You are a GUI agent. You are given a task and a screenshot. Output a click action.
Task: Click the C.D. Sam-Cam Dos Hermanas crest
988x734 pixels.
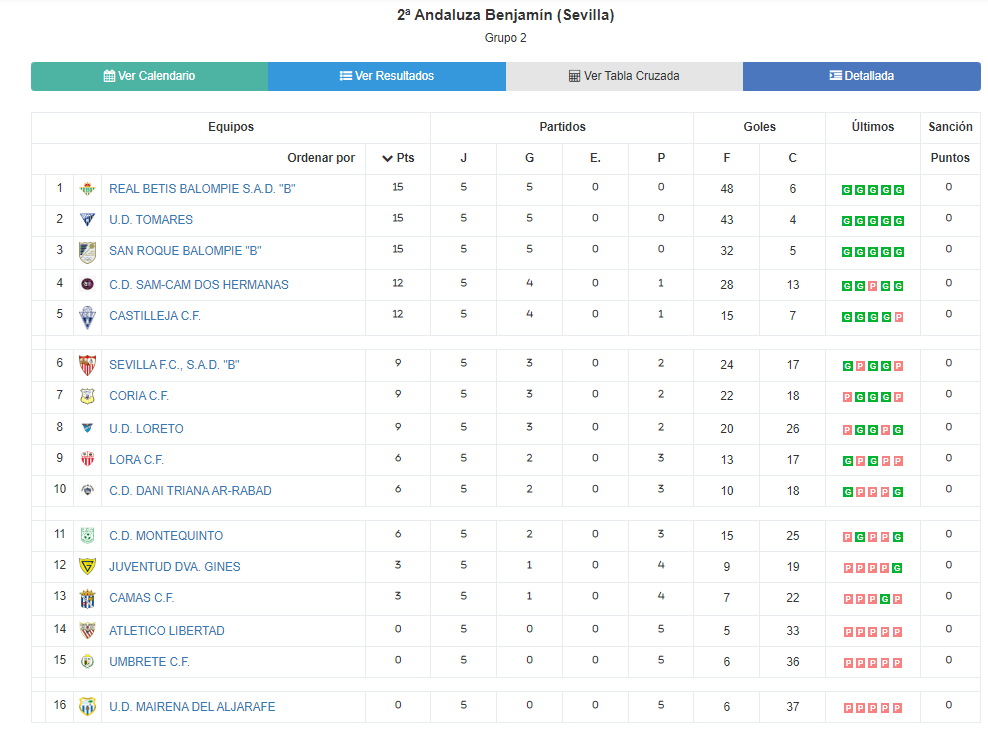tap(88, 284)
